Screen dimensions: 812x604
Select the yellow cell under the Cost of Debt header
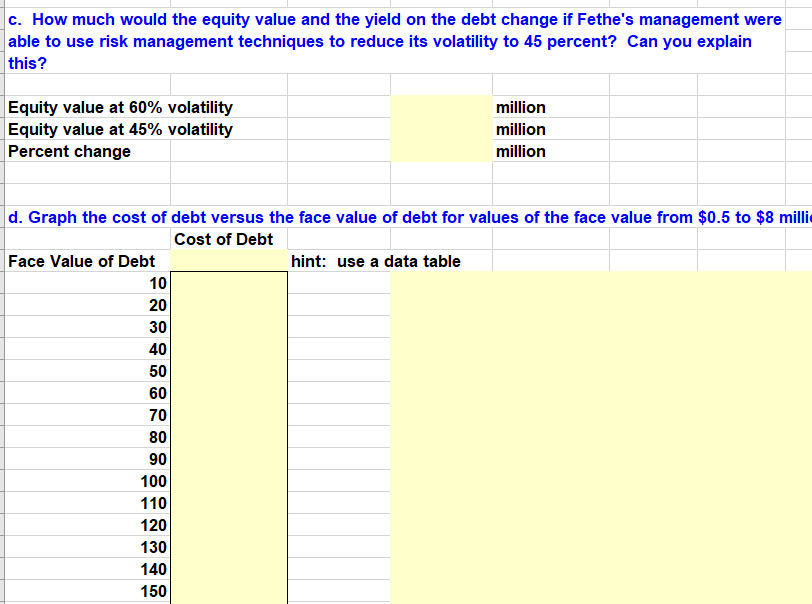click(x=229, y=261)
